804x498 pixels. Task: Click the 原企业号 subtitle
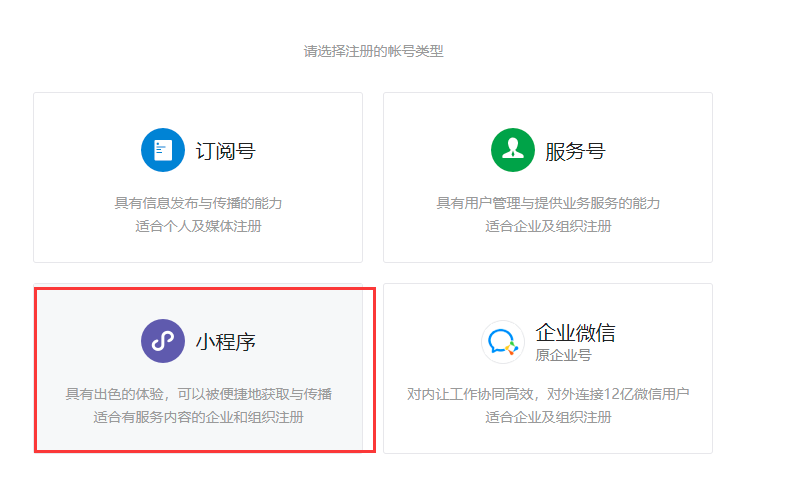(564, 355)
